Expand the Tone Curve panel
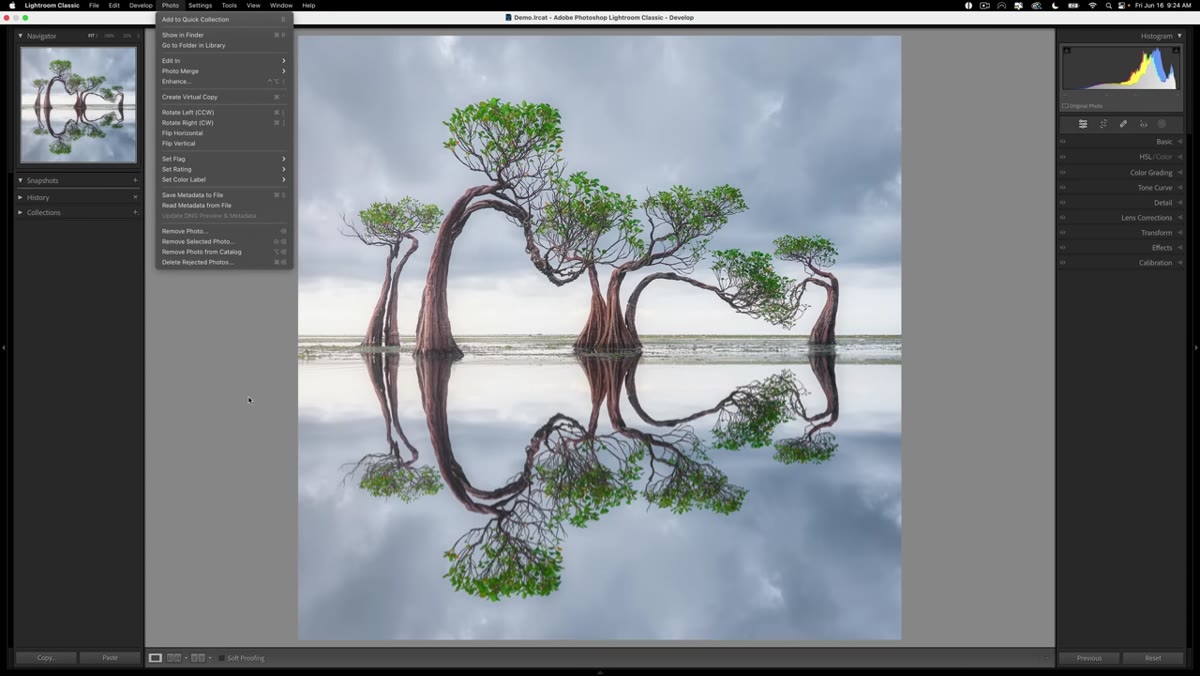The height and width of the screenshot is (676, 1200). click(x=1180, y=187)
